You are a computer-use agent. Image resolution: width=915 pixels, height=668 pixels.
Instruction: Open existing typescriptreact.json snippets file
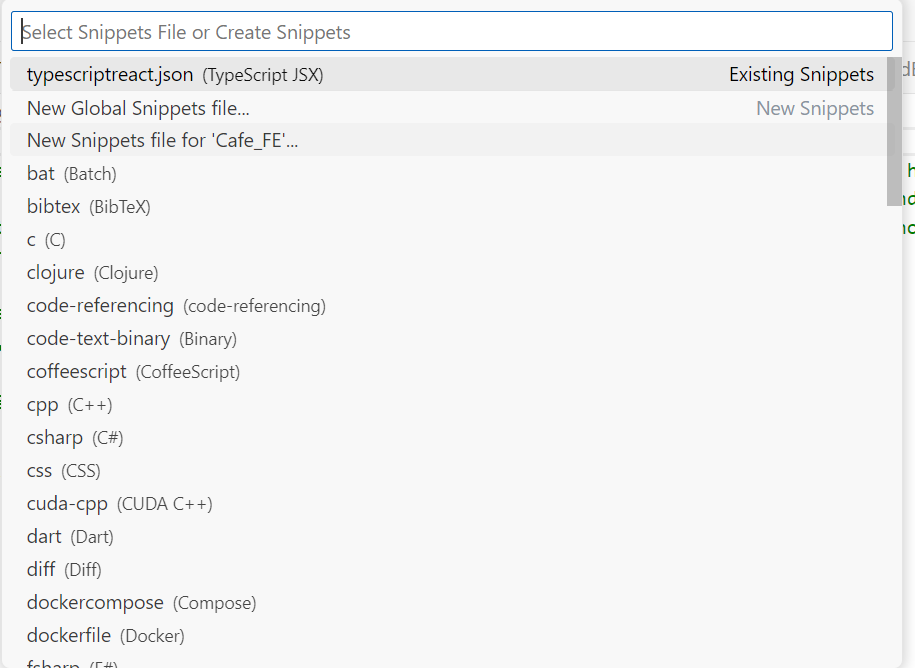452,75
